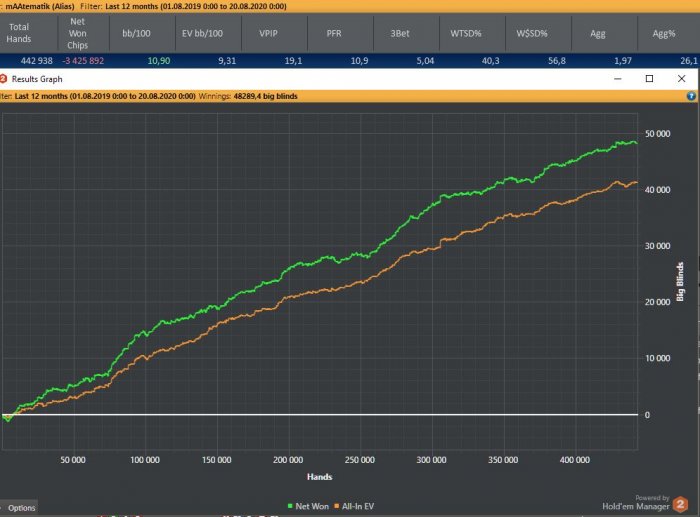Close the Results Graph window
This screenshot has width=700, height=517.
(x=680, y=78)
